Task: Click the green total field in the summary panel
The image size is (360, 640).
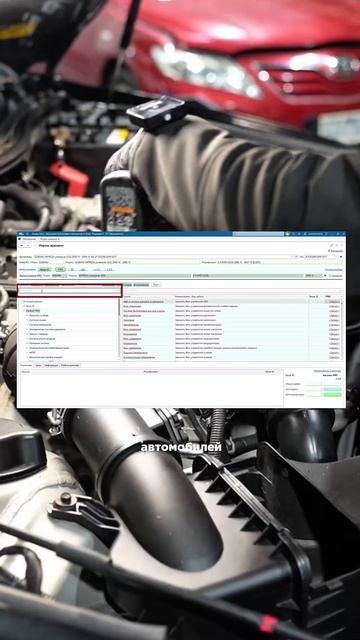Action: [332, 395]
